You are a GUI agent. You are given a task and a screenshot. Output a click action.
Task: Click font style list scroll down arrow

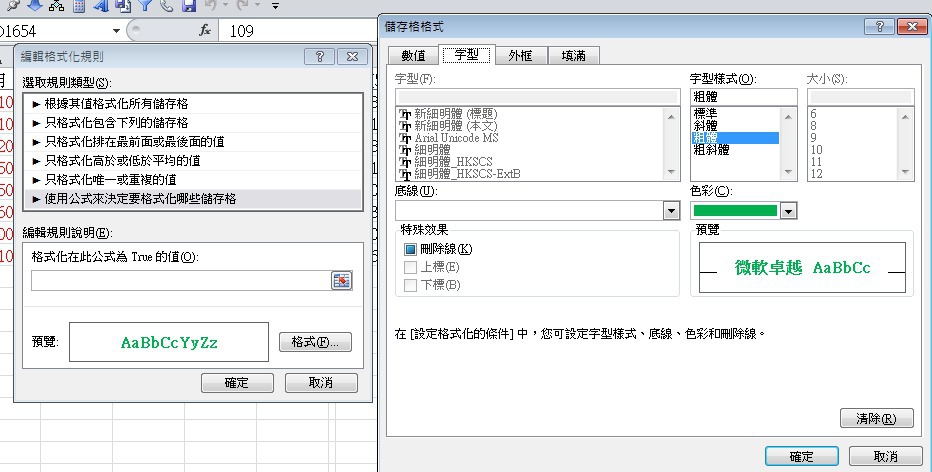click(789, 172)
